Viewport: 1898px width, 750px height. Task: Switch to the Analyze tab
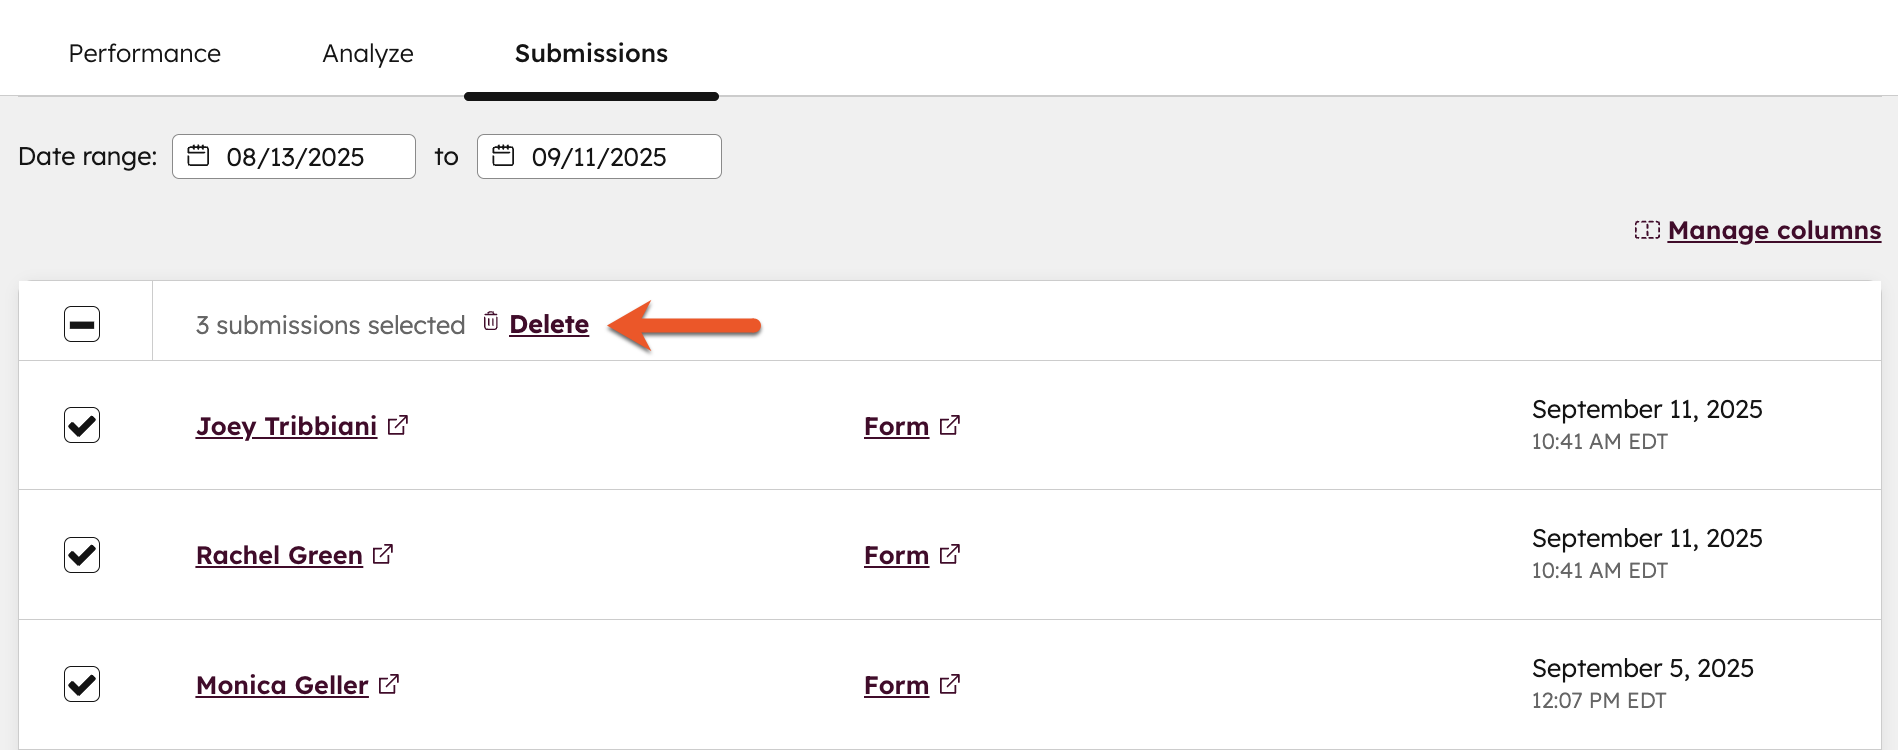[x=368, y=53]
